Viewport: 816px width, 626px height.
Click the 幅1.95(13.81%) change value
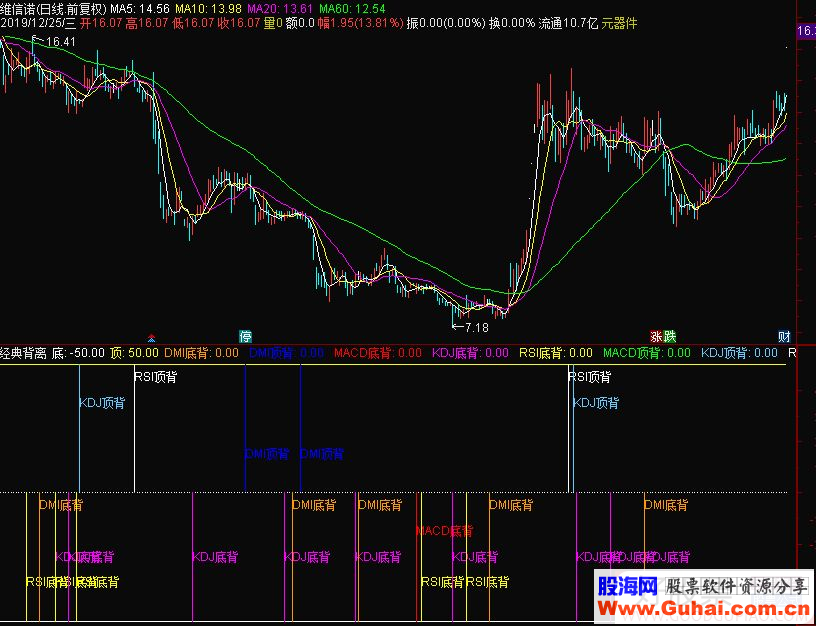click(x=360, y=23)
